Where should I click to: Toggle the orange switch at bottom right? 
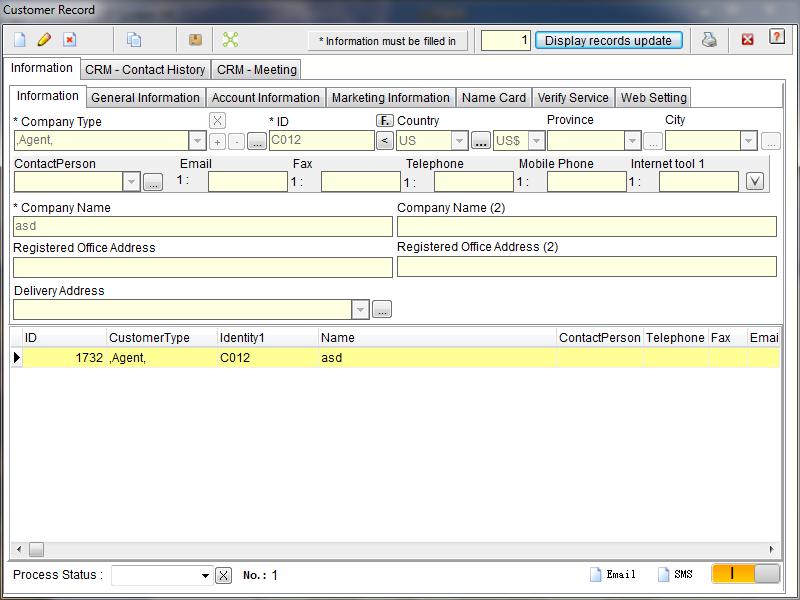[x=745, y=573]
